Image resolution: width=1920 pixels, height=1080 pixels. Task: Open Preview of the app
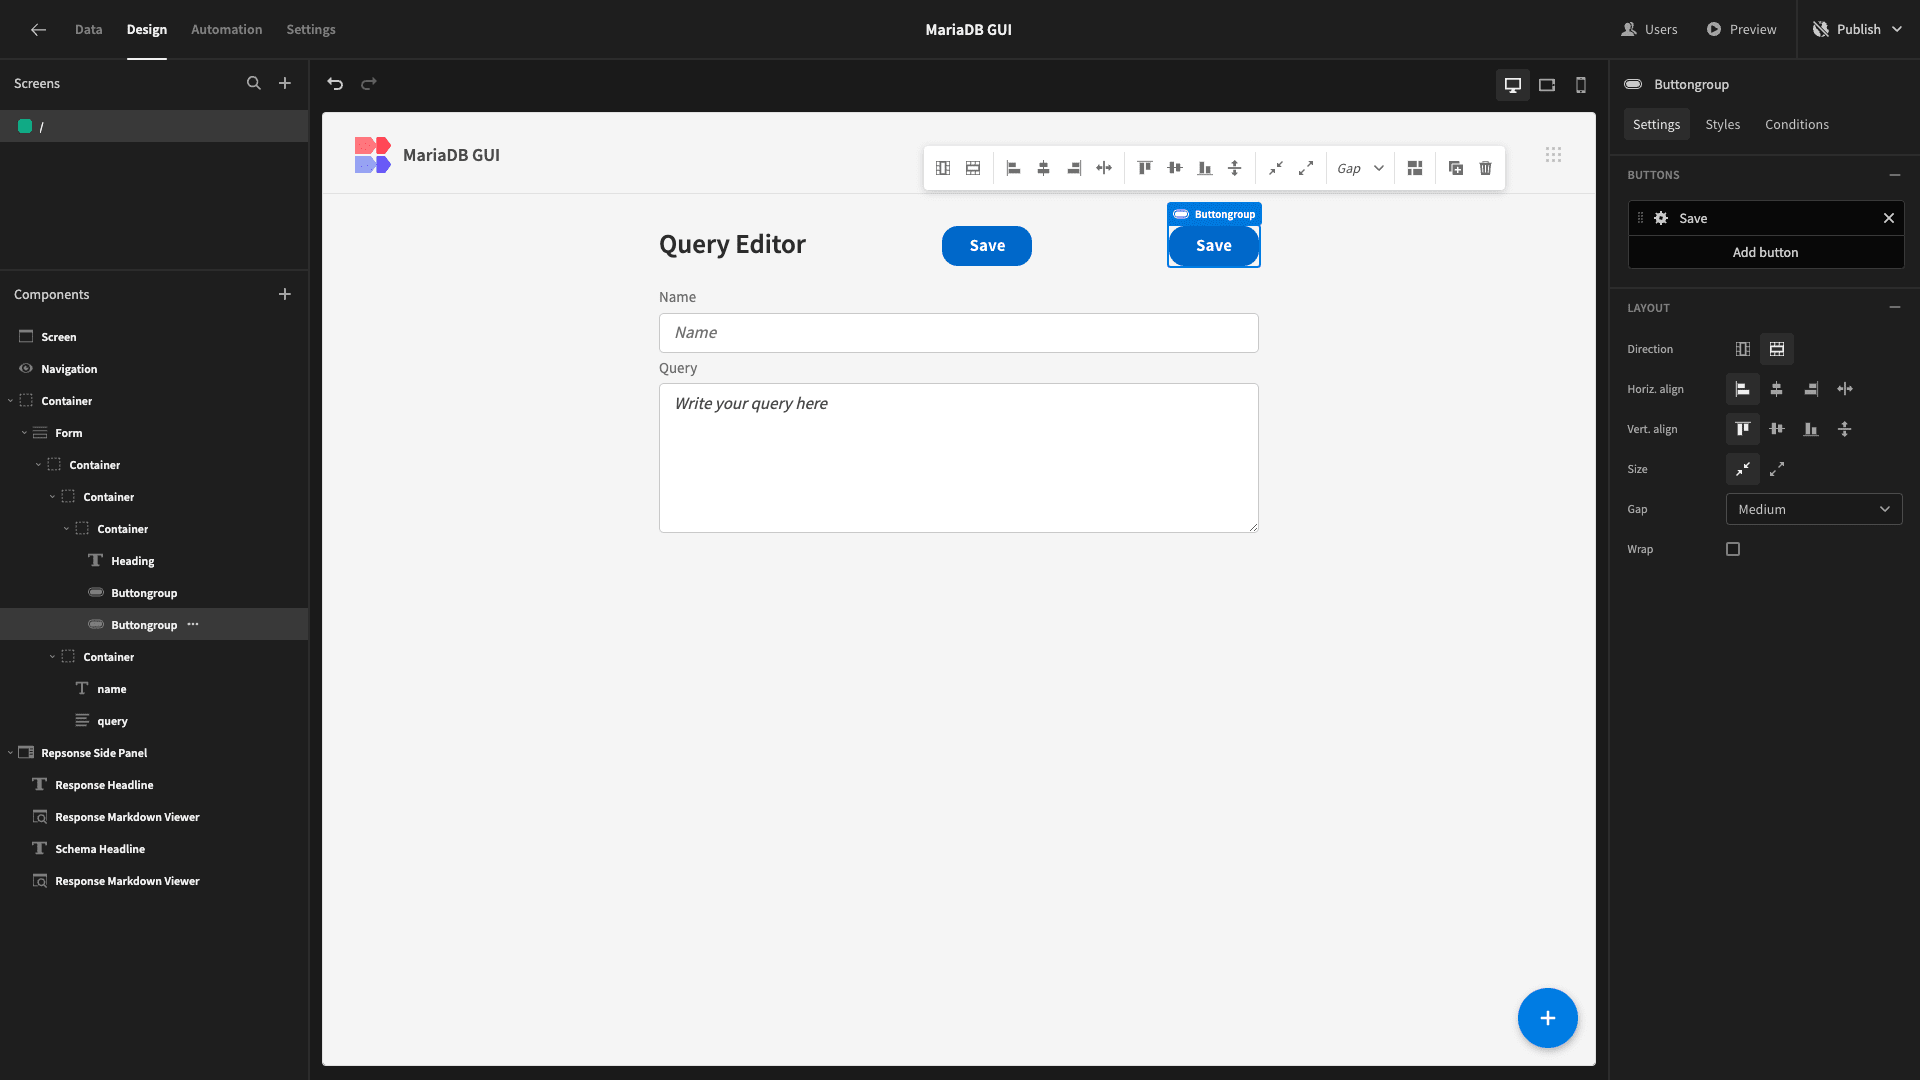coord(1741,29)
